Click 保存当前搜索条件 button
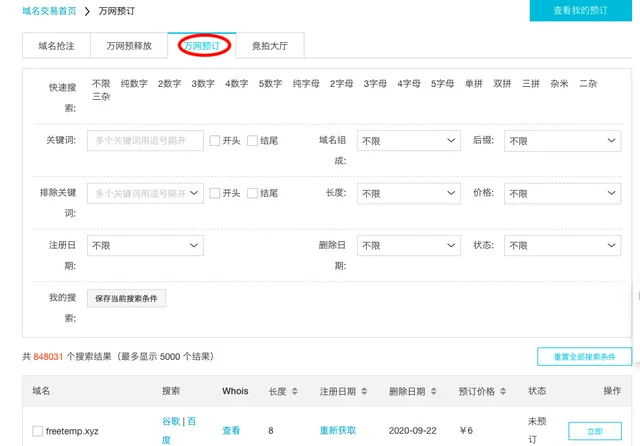Image resolution: width=640 pixels, height=446 pixels. pyautogui.click(x=126, y=298)
